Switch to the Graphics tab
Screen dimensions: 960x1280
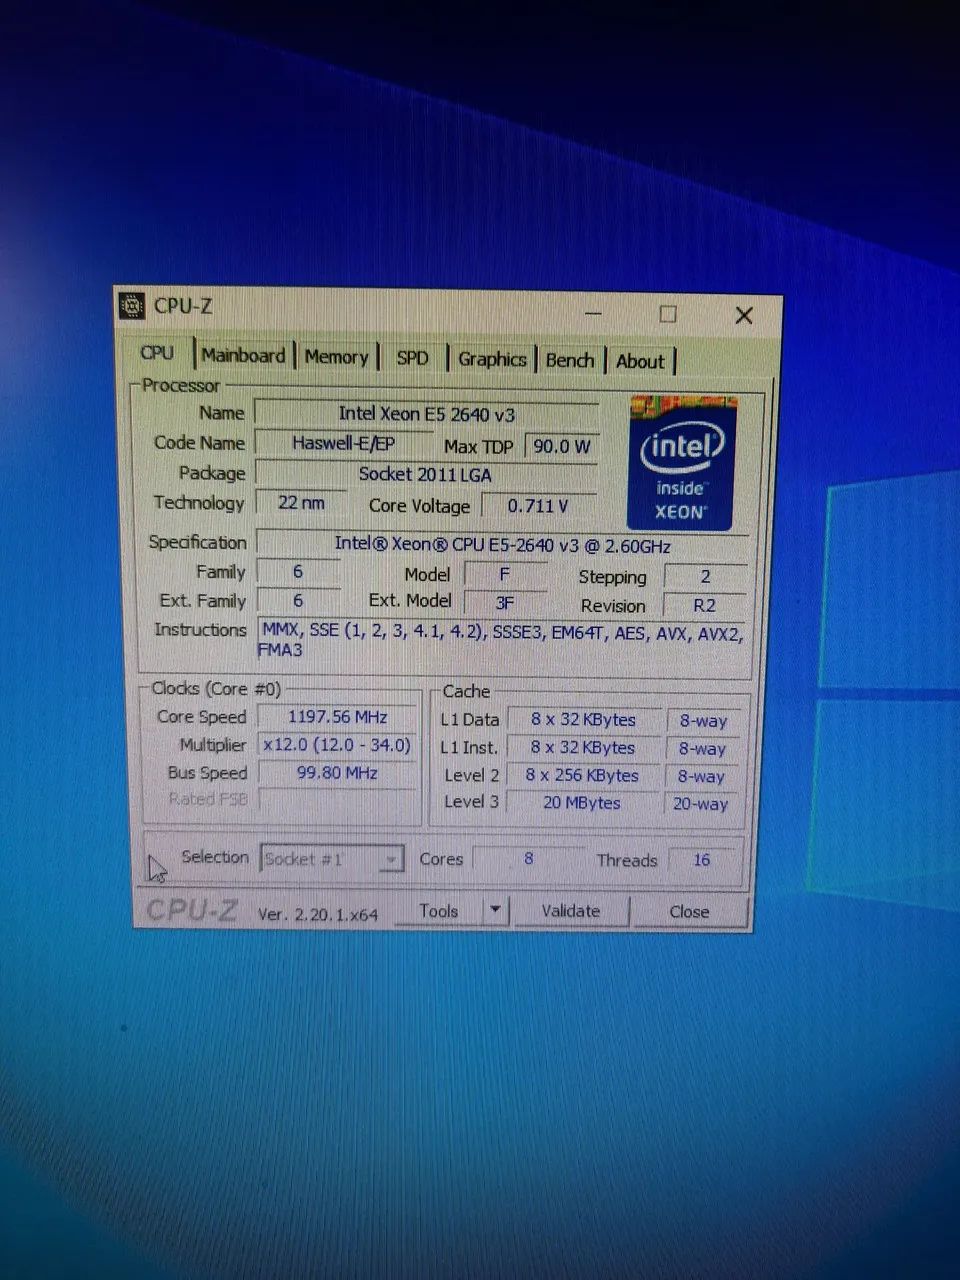coord(492,359)
